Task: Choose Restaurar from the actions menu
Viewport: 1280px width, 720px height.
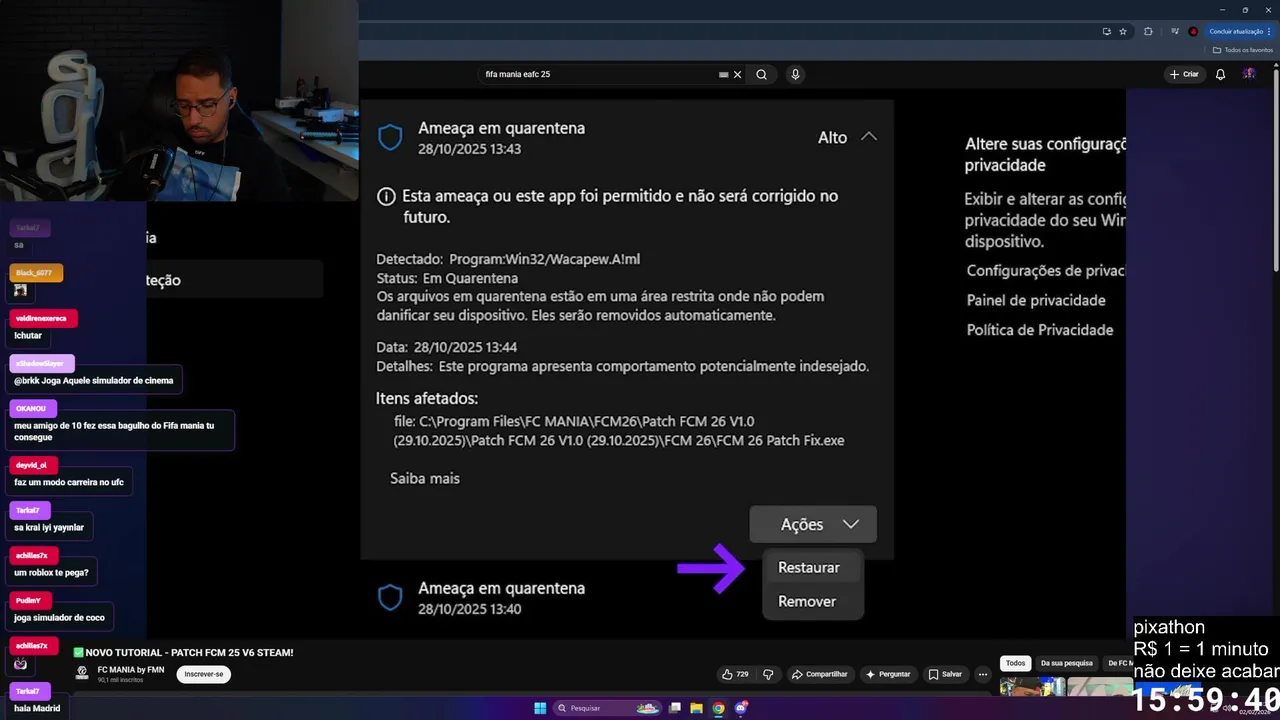Action: click(809, 567)
